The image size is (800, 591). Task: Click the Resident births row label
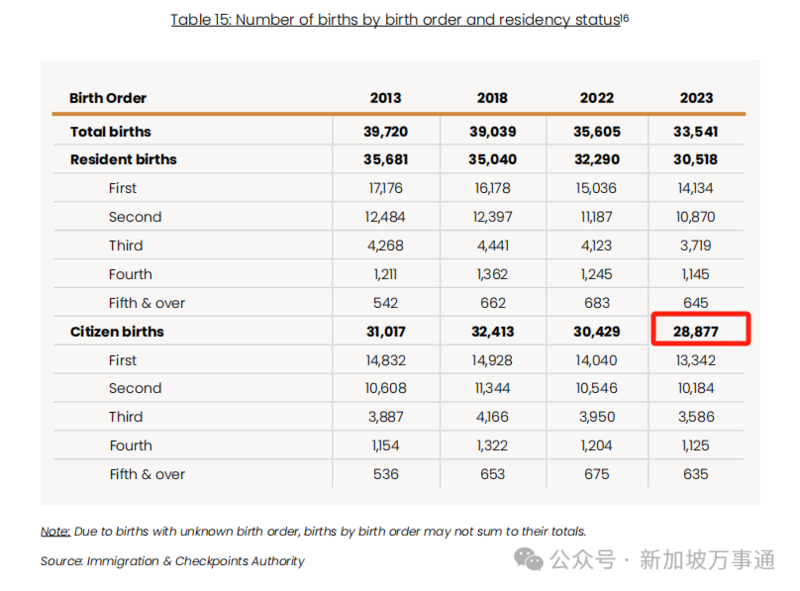click(123, 160)
